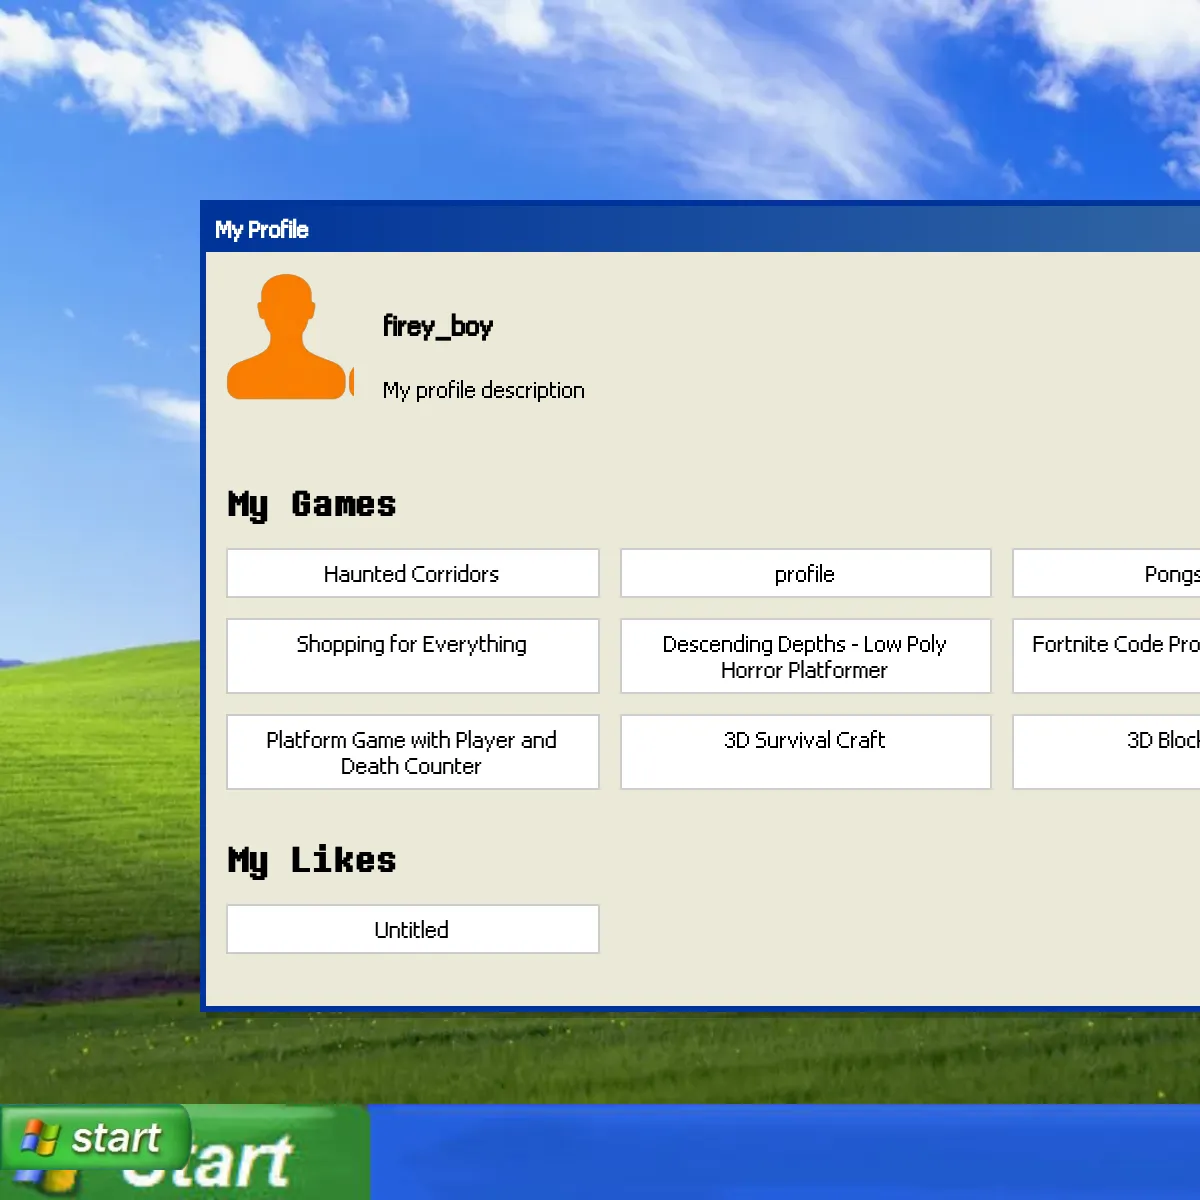Open Platform Game with Player and Death Counter
Viewport: 1200px width, 1200px height.
pyautogui.click(x=413, y=752)
